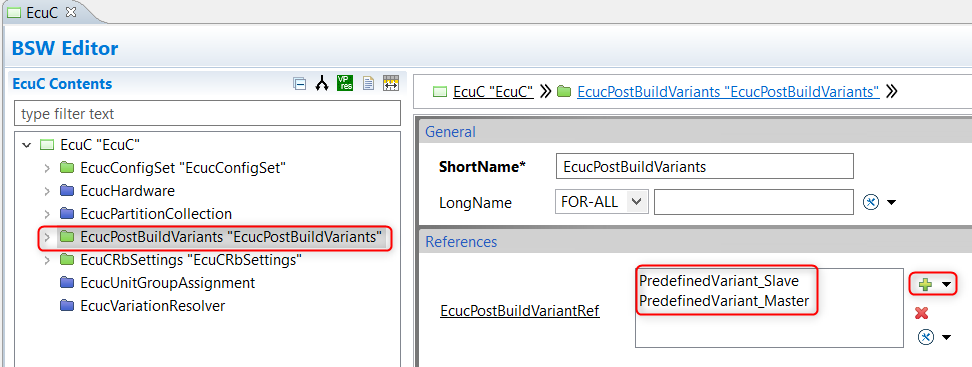Click the hierarchy fork icon in contents toolbar

(321, 84)
